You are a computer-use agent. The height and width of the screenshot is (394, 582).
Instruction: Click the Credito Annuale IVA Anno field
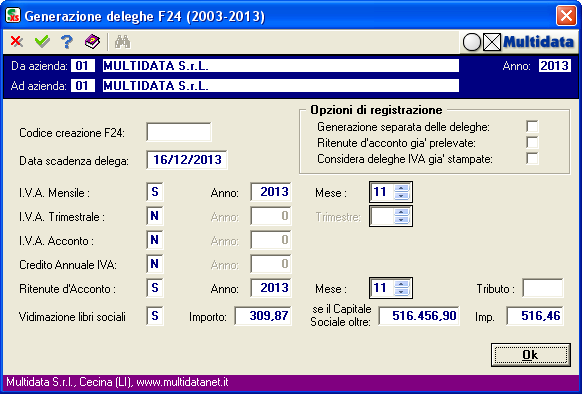pyautogui.click(x=271, y=264)
